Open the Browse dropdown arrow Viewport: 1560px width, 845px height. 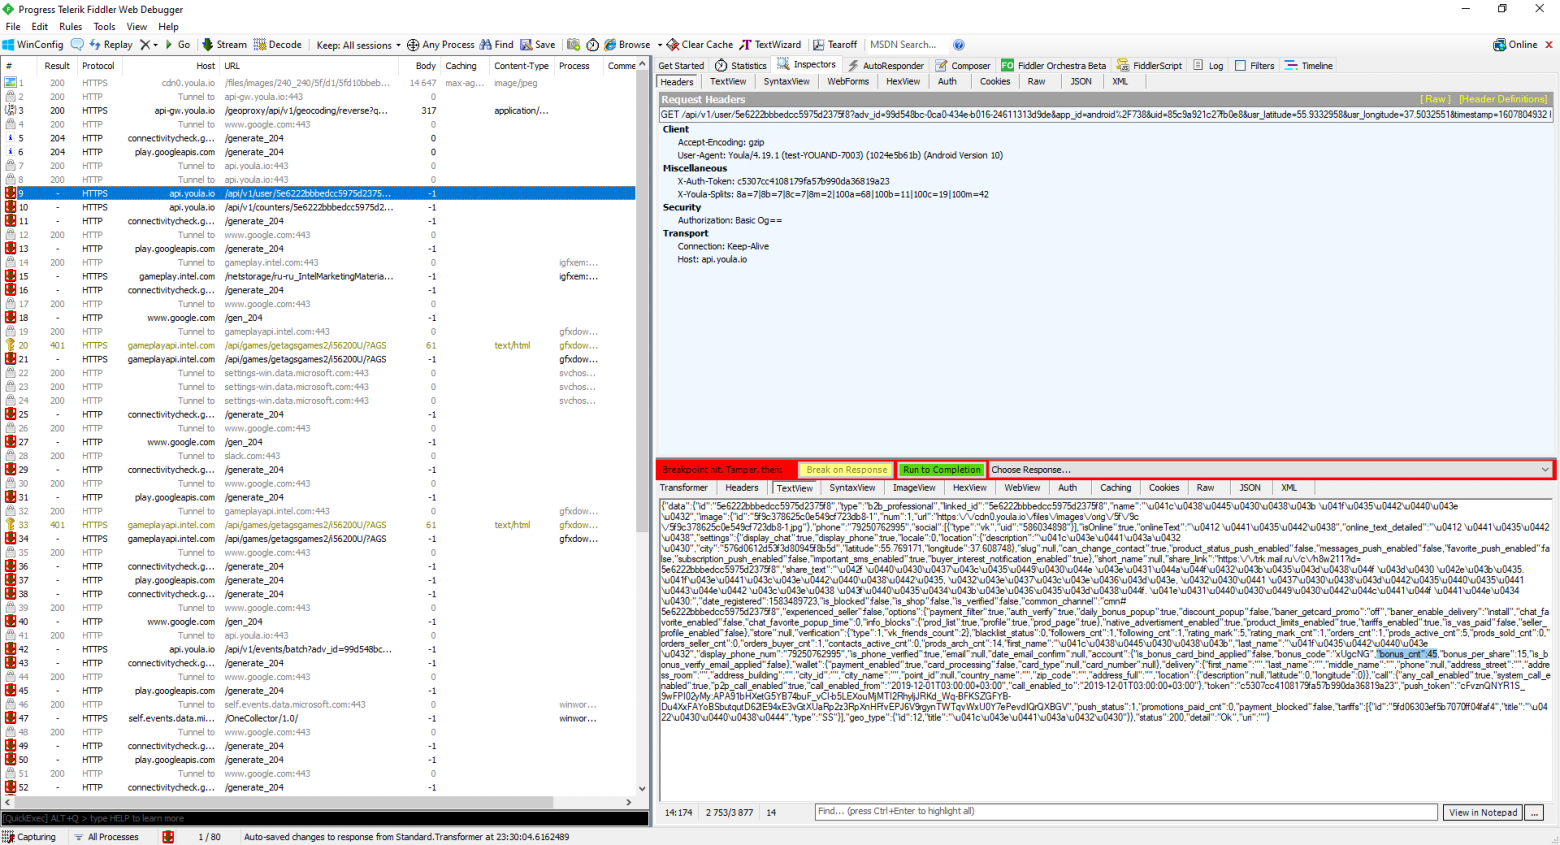pos(659,45)
